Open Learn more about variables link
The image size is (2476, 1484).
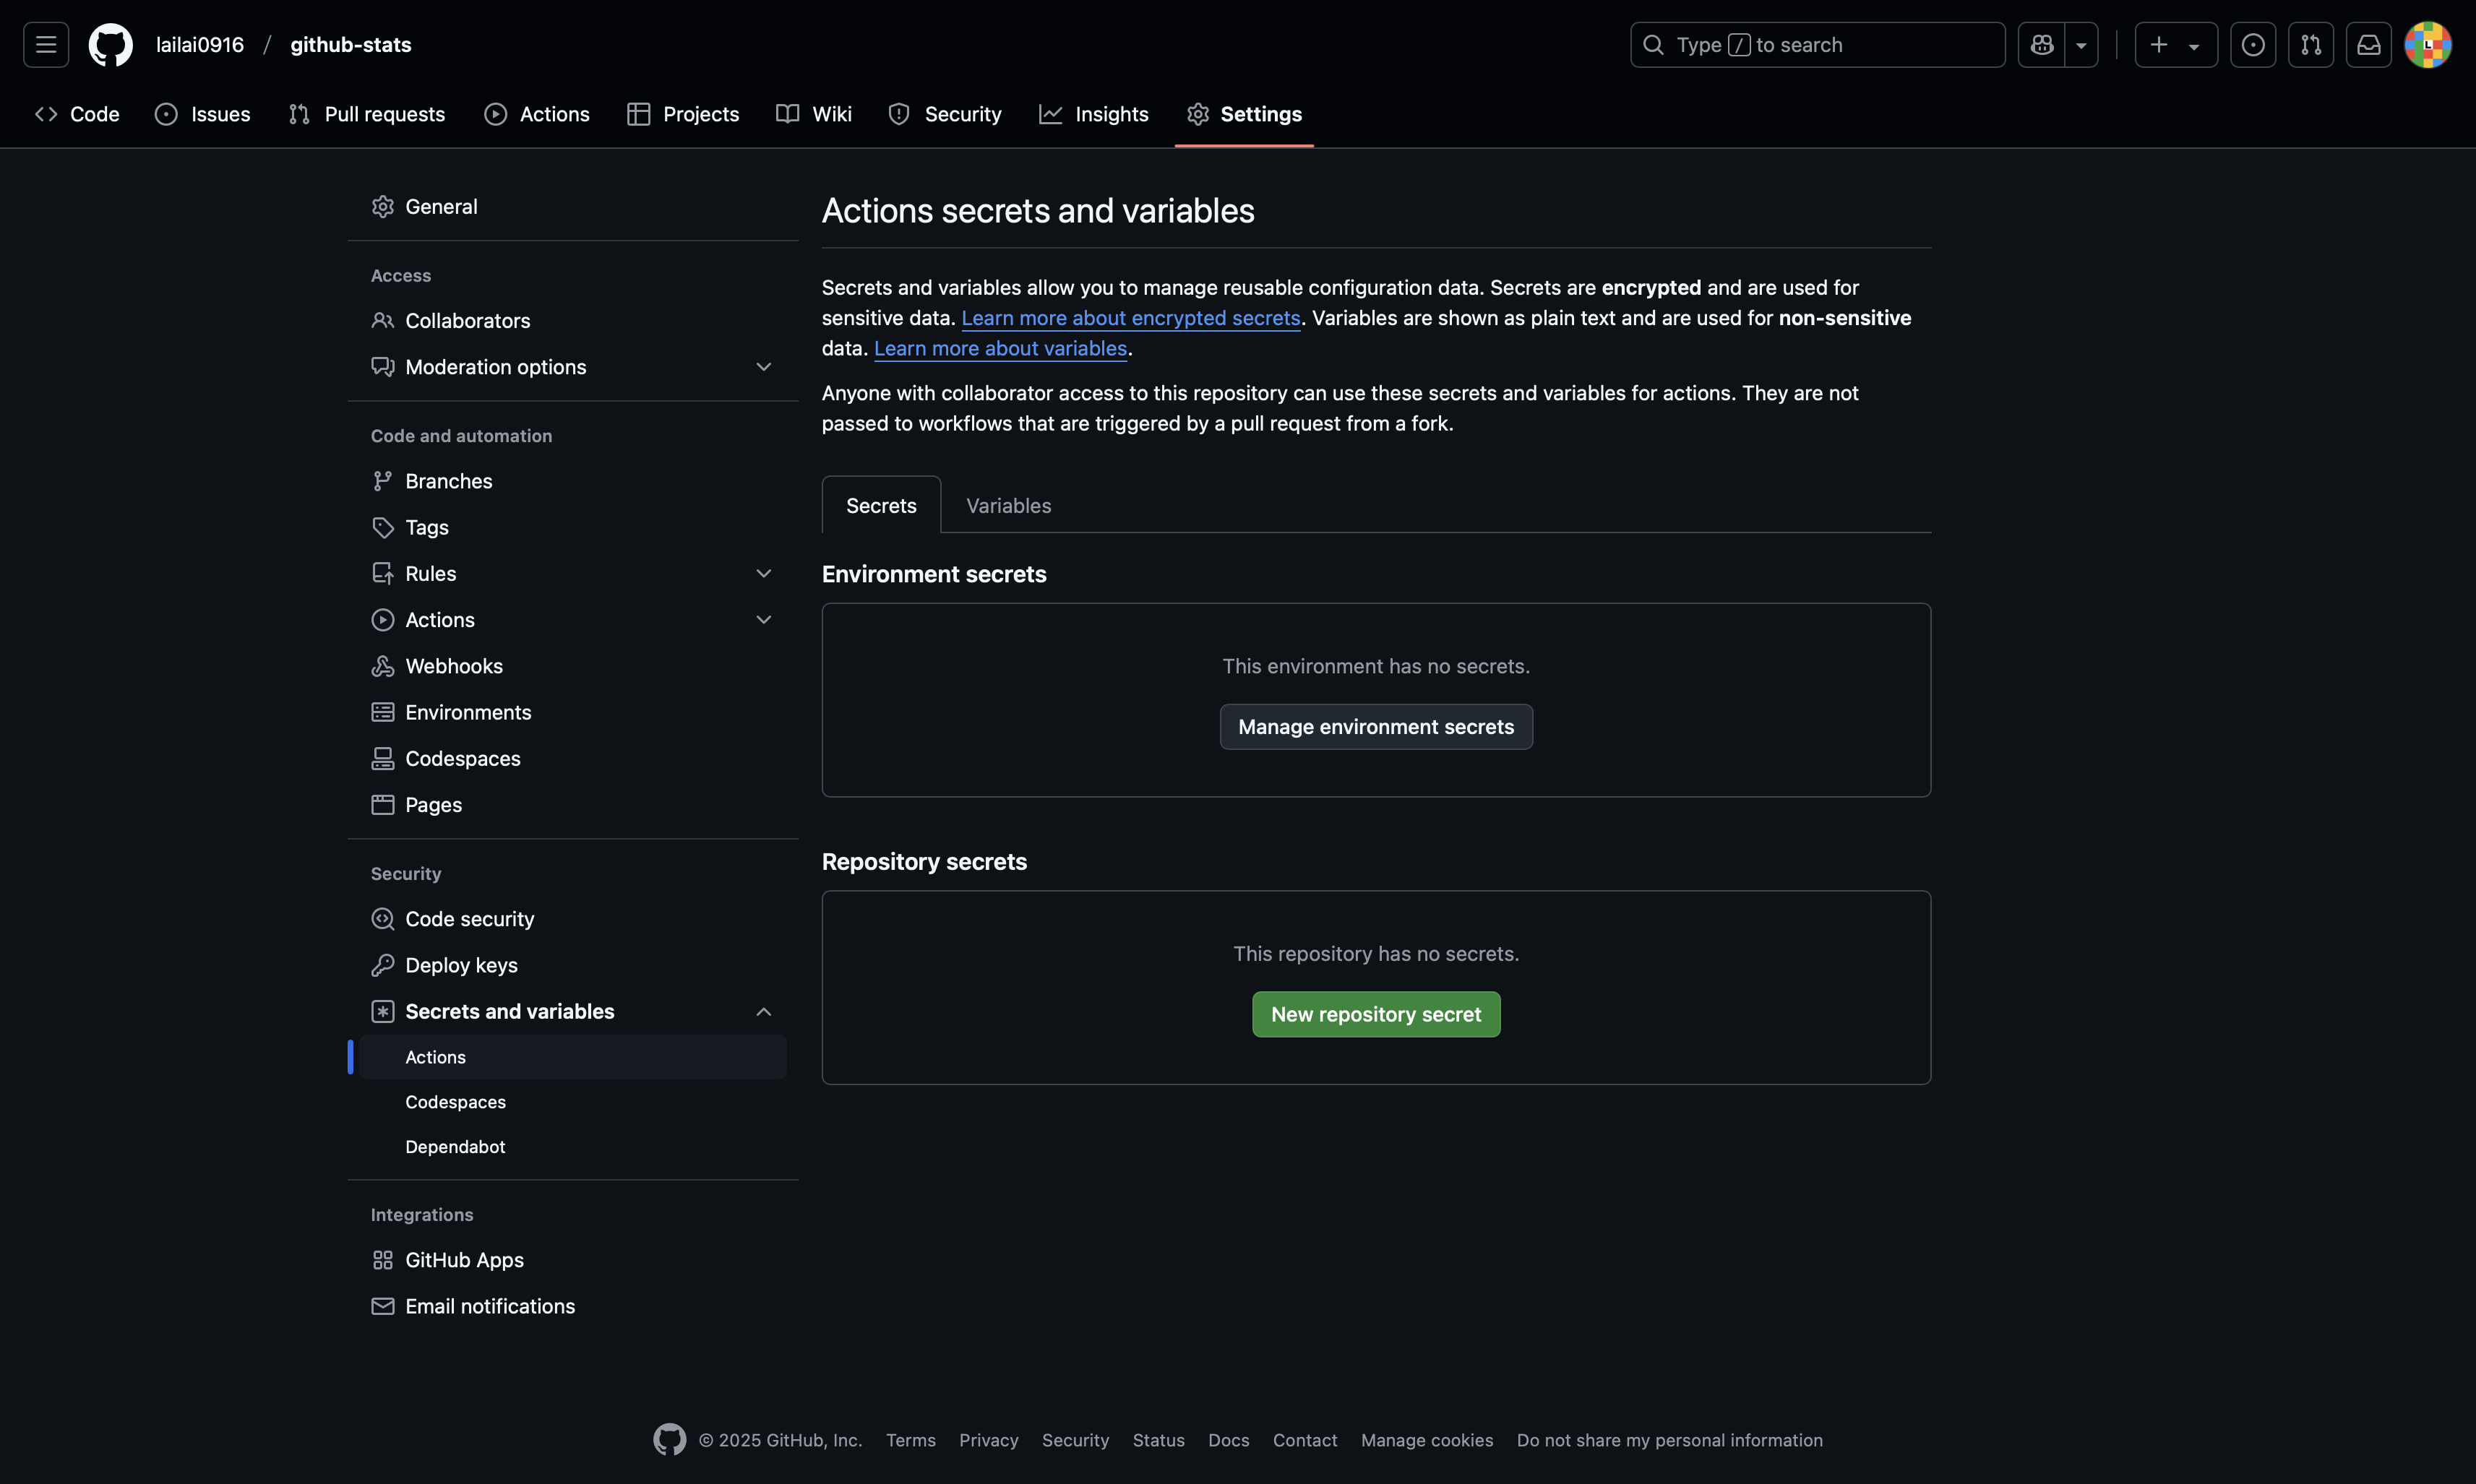click(x=1000, y=349)
